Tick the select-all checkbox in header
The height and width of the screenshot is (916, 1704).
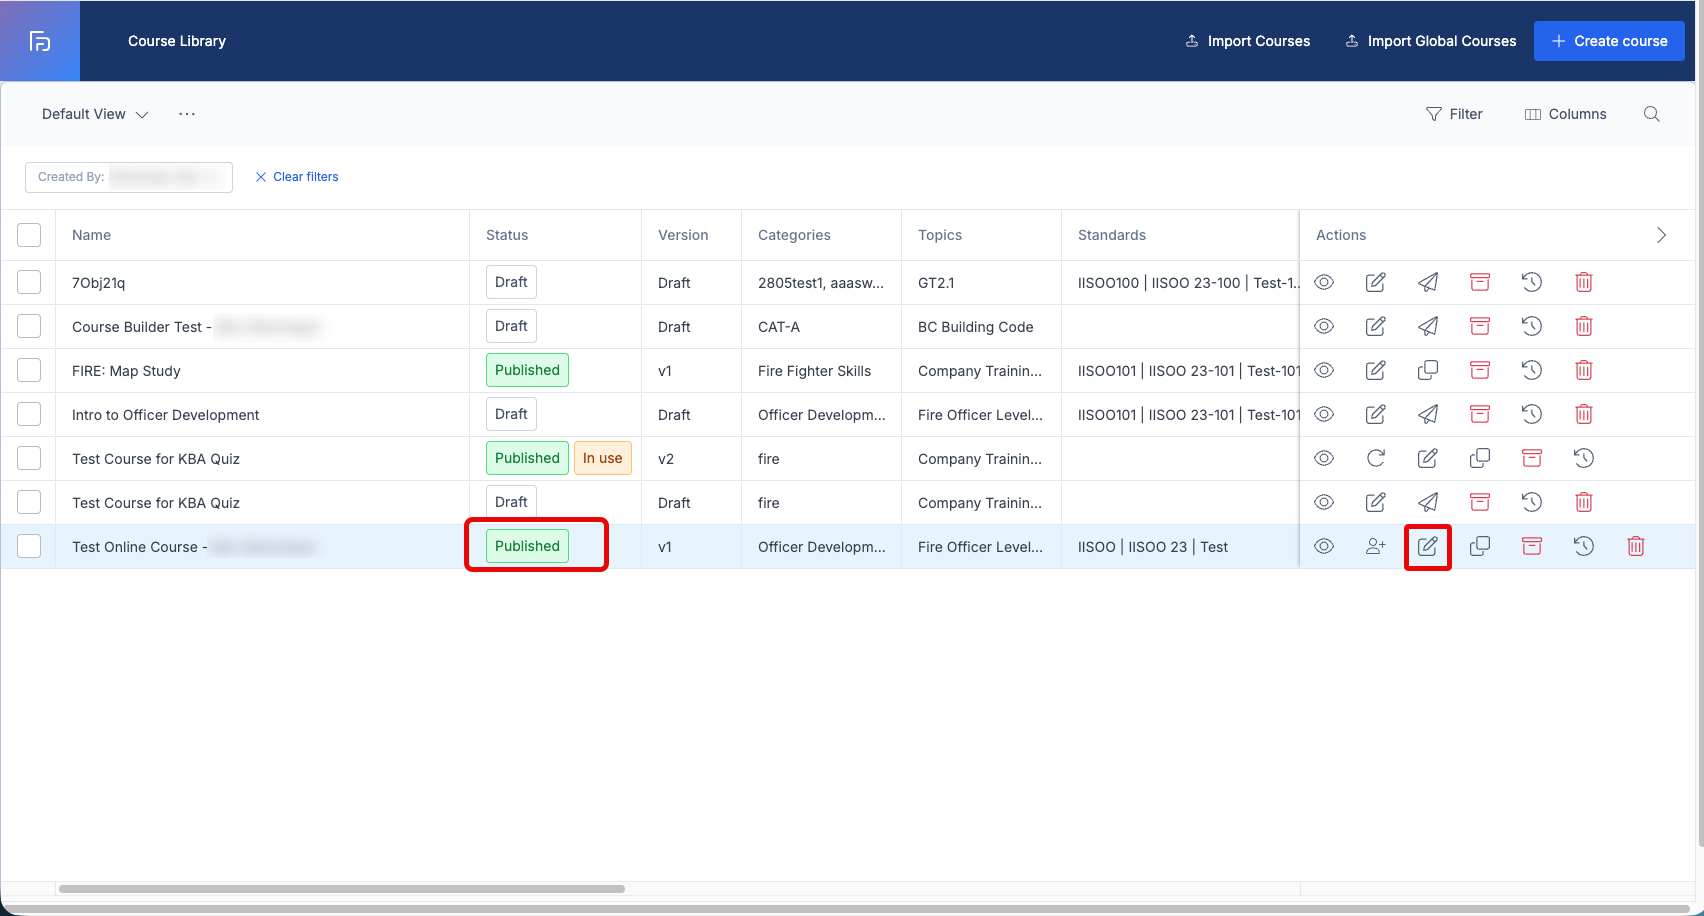[x=29, y=235]
